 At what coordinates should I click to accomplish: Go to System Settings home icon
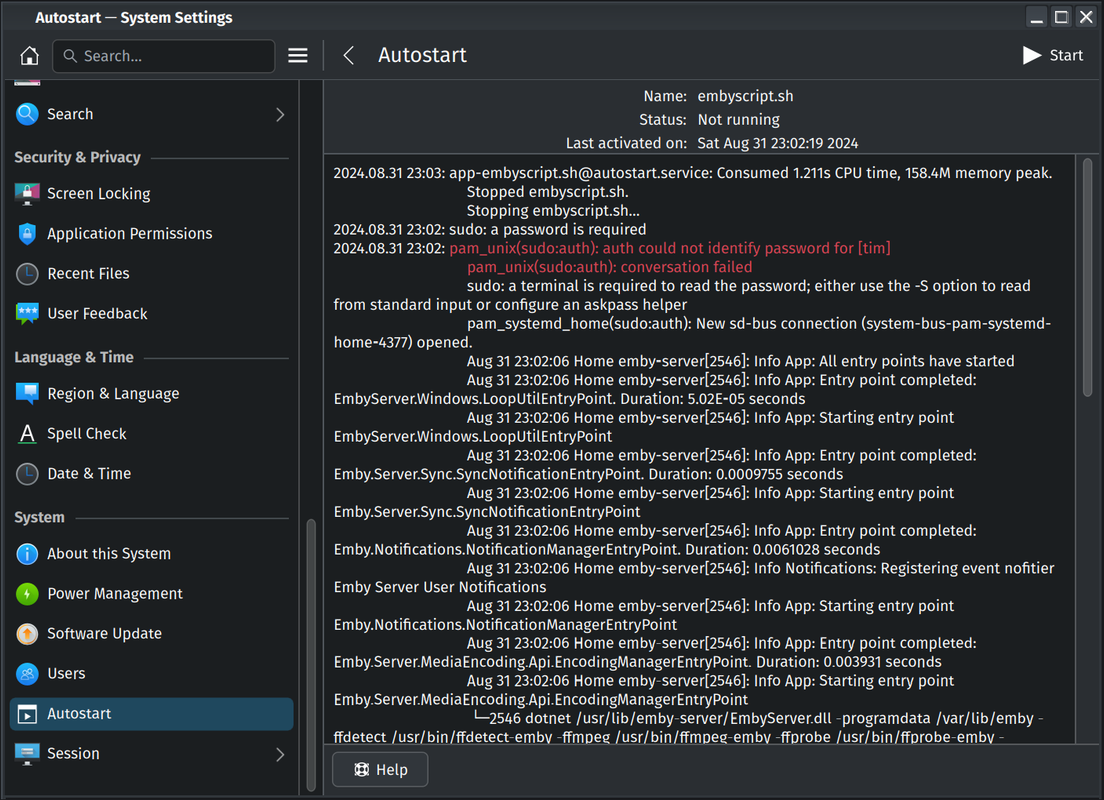pyautogui.click(x=30, y=56)
